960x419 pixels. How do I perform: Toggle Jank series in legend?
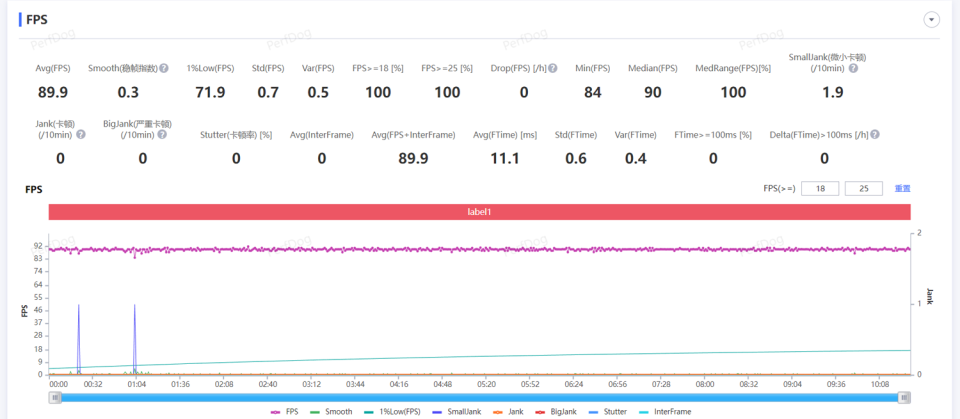(508, 412)
